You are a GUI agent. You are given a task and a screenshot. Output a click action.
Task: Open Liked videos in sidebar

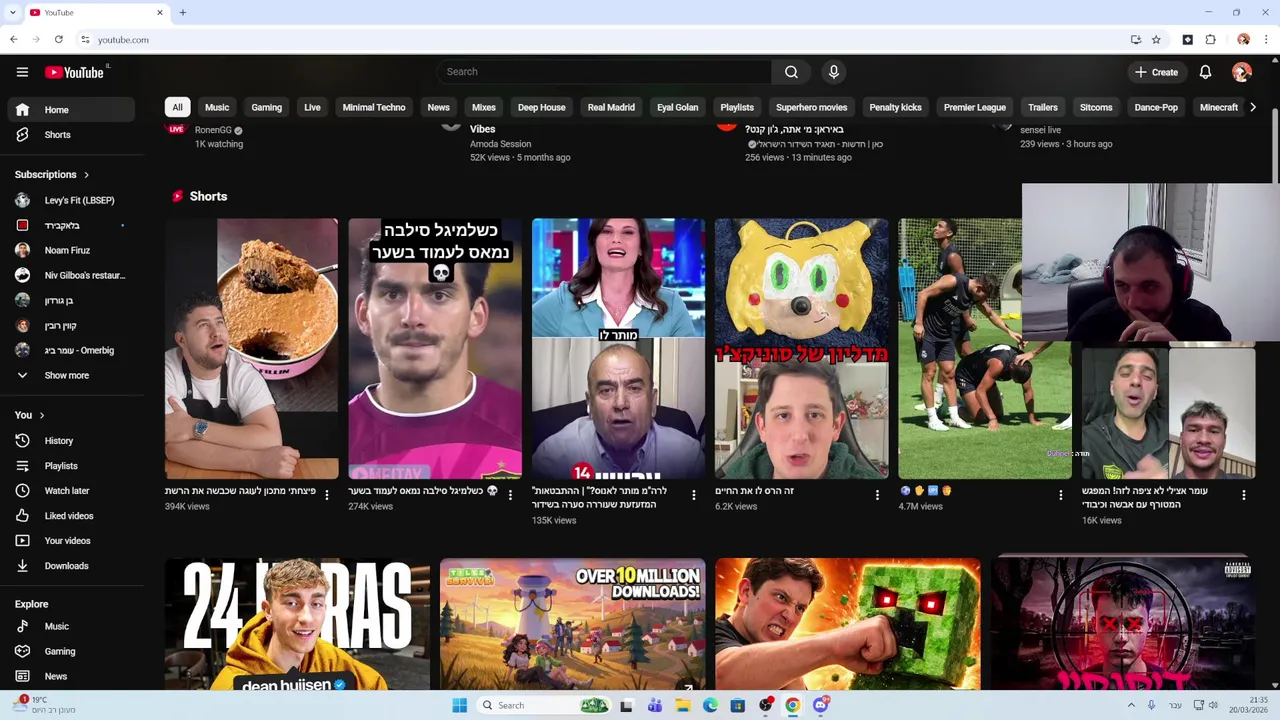pyautogui.click(x=69, y=516)
